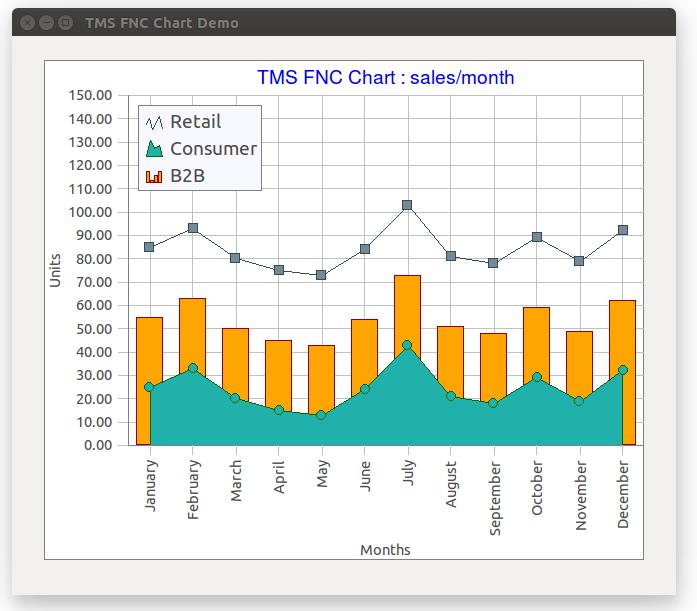Click the Consumer circle marker for January
The image size is (697, 611).
(149, 387)
